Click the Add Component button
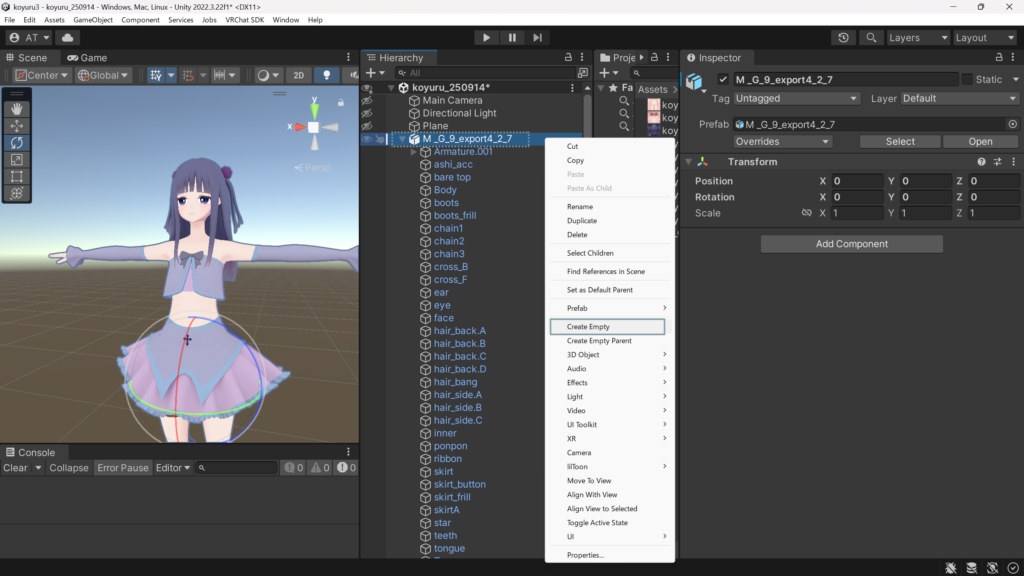The height and width of the screenshot is (576, 1024). 851,244
